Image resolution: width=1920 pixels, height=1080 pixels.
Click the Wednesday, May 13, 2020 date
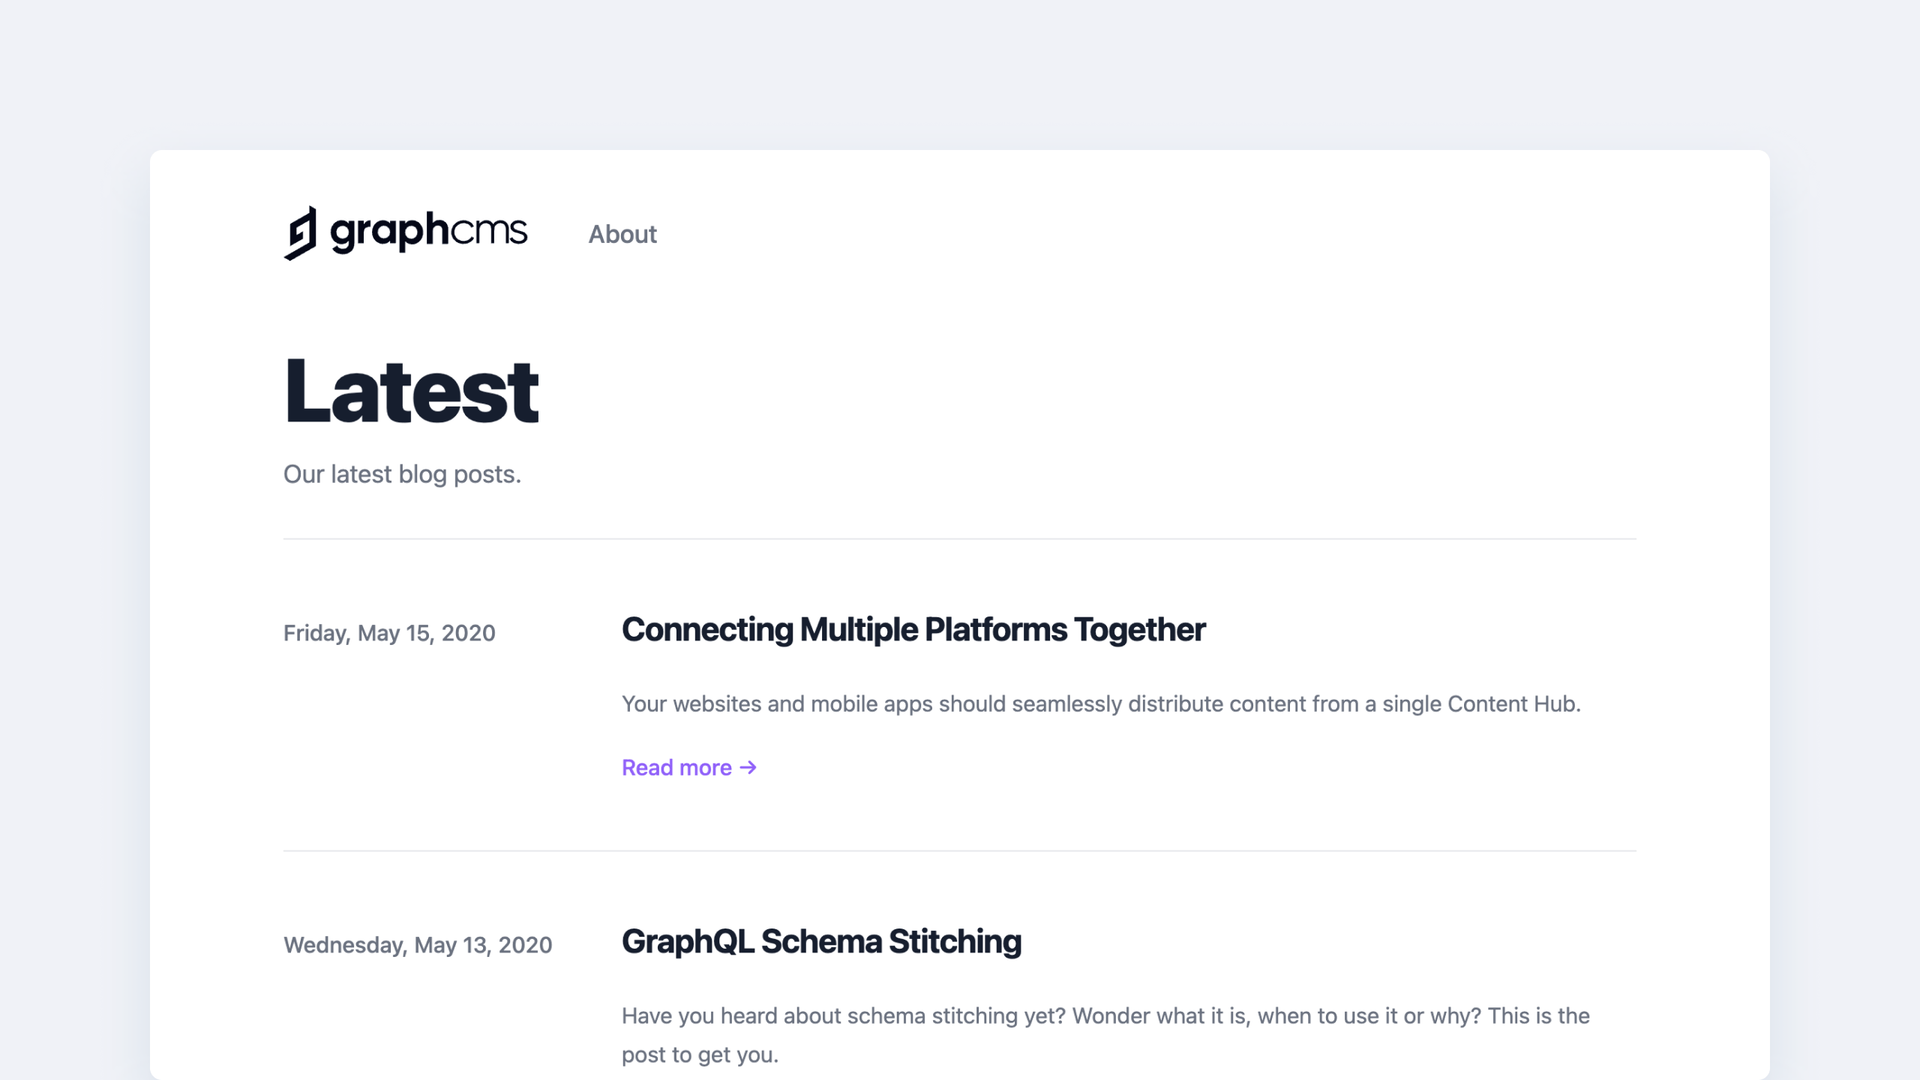pos(417,945)
